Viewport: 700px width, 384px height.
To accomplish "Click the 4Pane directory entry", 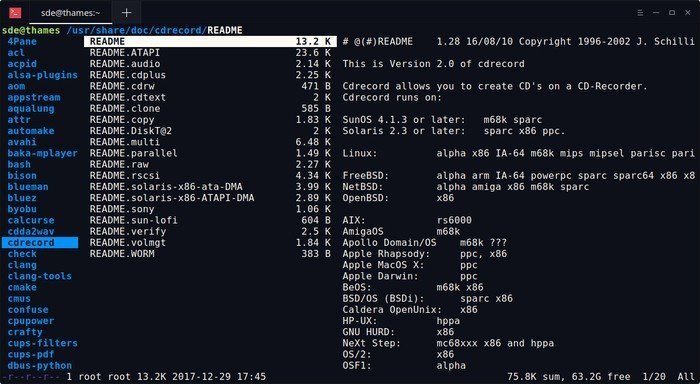I will [x=22, y=42].
